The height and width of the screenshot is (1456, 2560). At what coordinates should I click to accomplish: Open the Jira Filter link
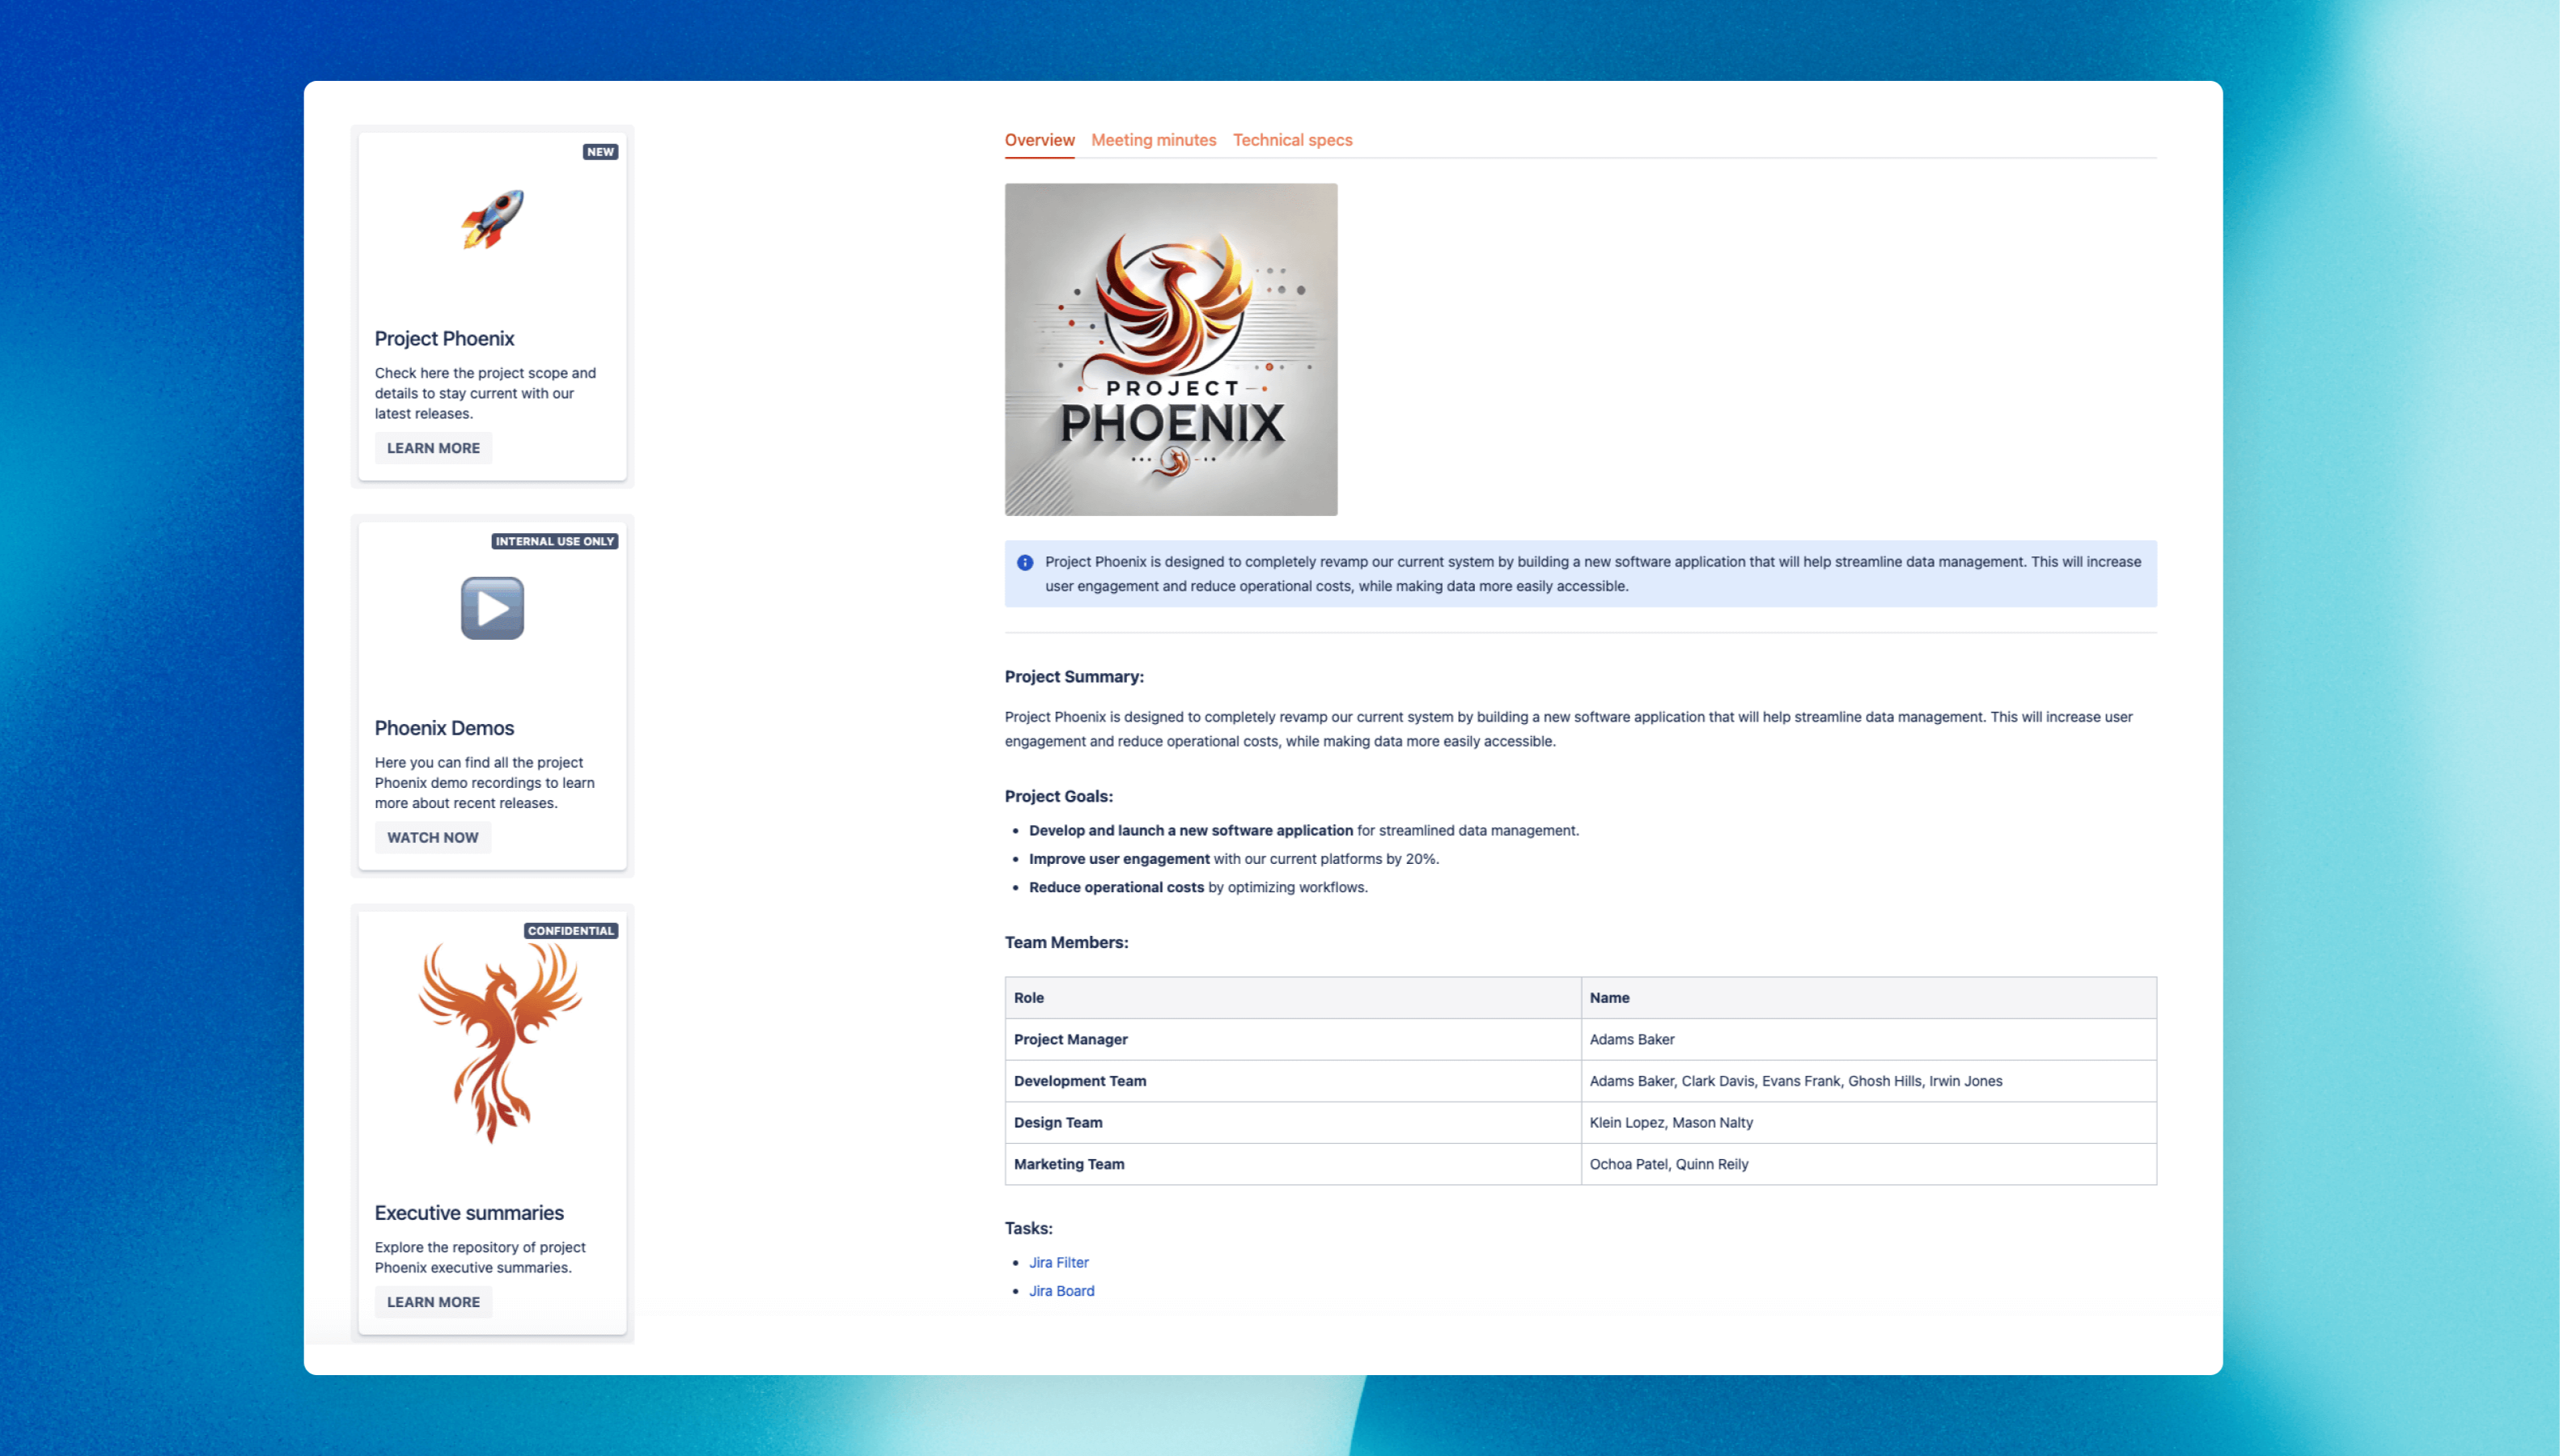tap(1058, 1262)
